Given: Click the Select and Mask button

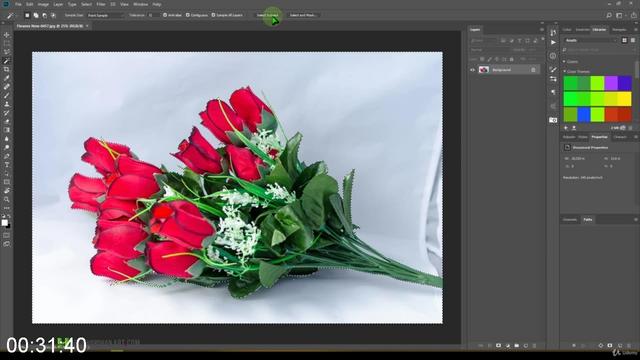Looking at the screenshot, I should [302, 15].
